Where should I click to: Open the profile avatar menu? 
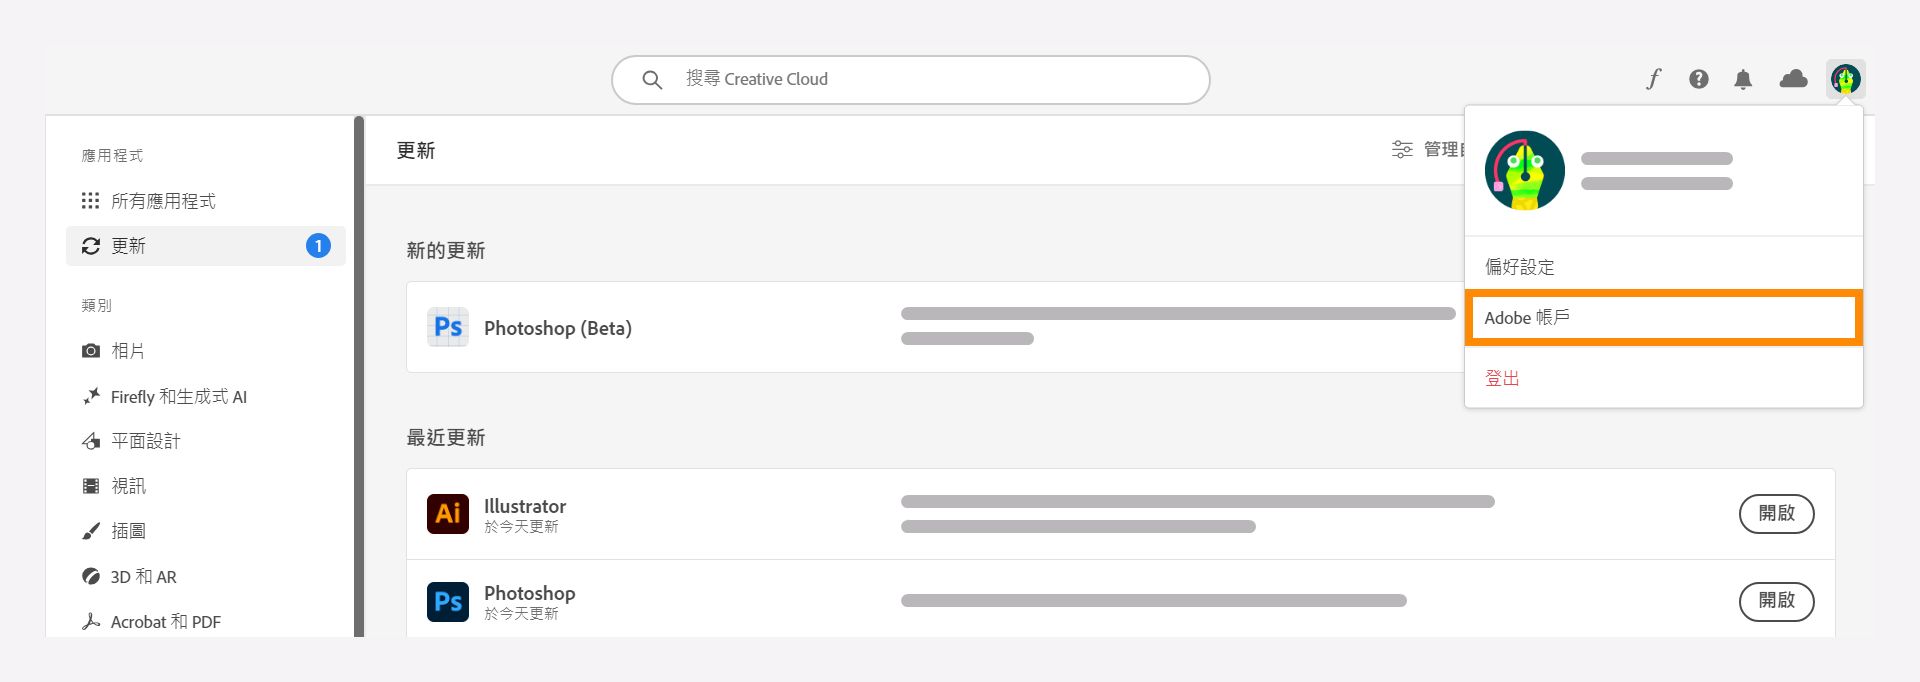pyautogui.click(x=1845, y=79)
